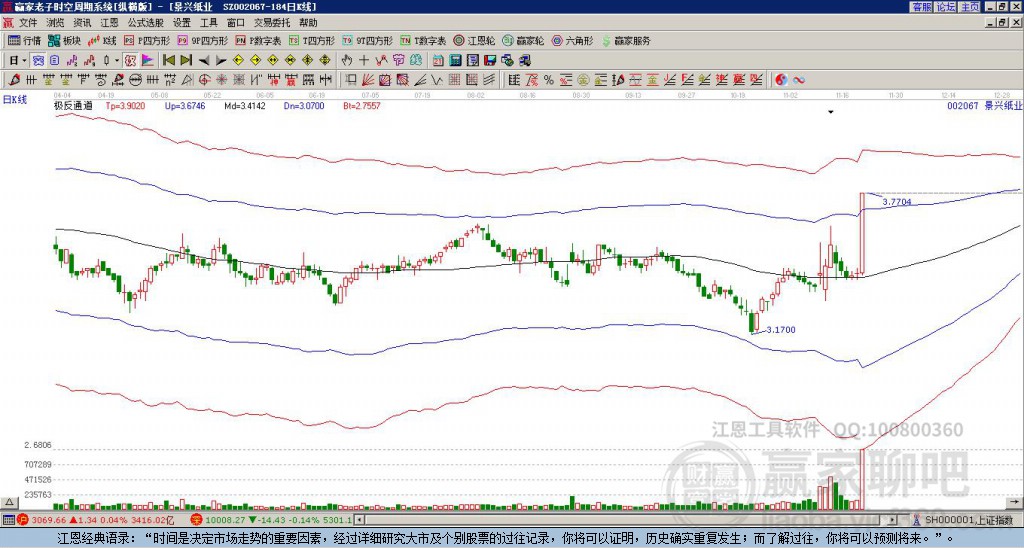The height and width of the screenshot is (548, 1024).
Task: Select the red crosshair circle tool
Action: tap(204, 80)
